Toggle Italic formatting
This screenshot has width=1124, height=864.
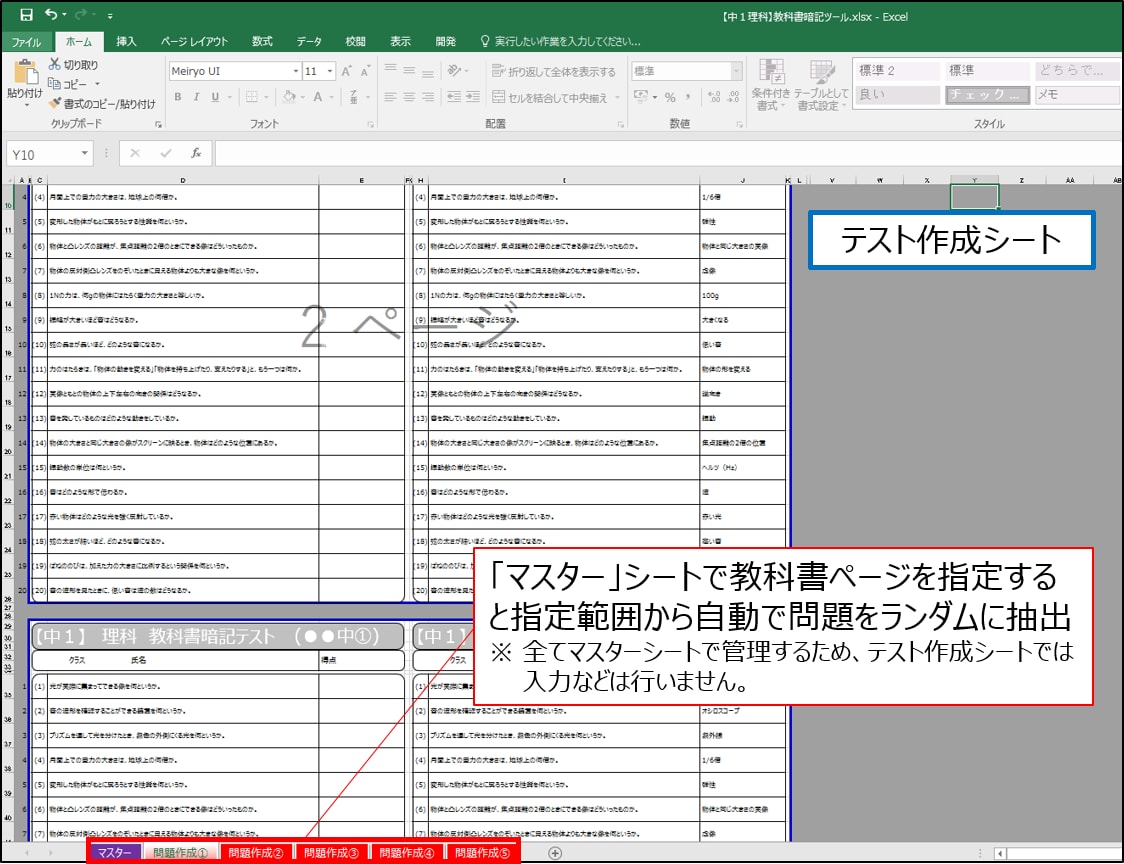tap(196, 97)
